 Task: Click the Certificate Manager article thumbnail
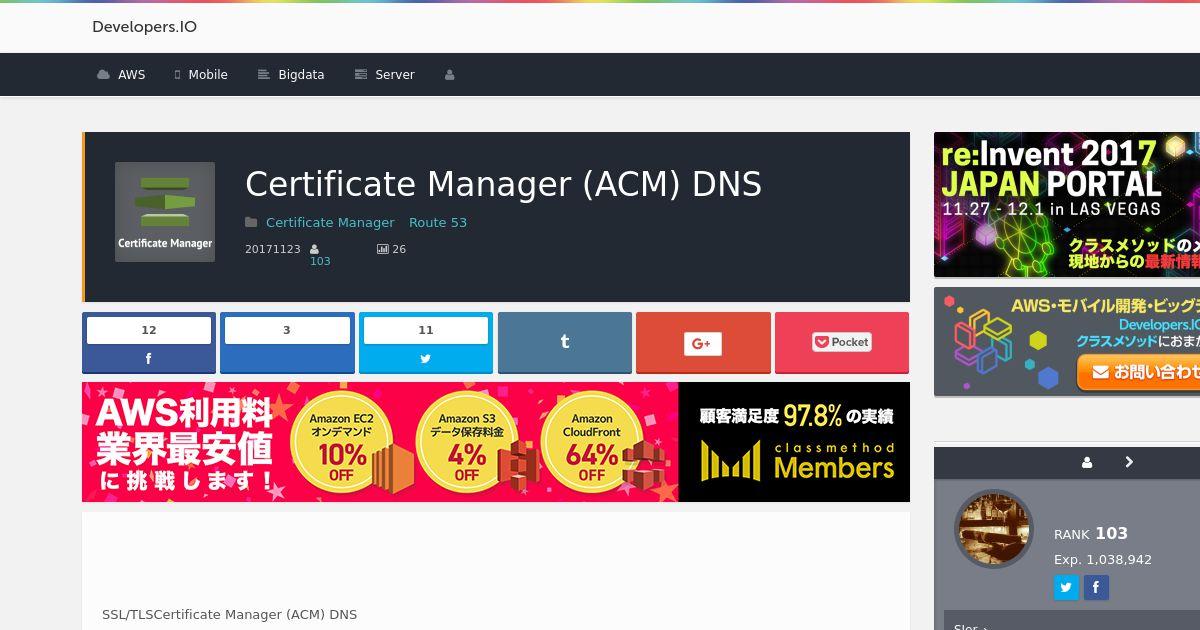pos(165,212)
